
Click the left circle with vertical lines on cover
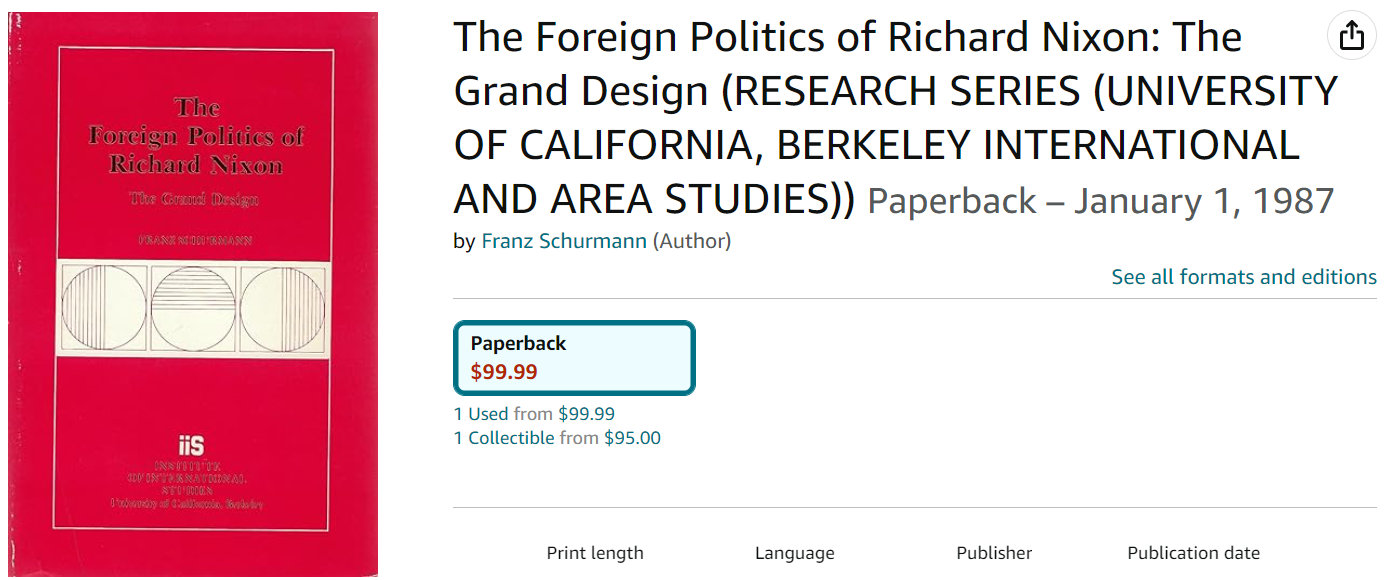click(104, 307)
